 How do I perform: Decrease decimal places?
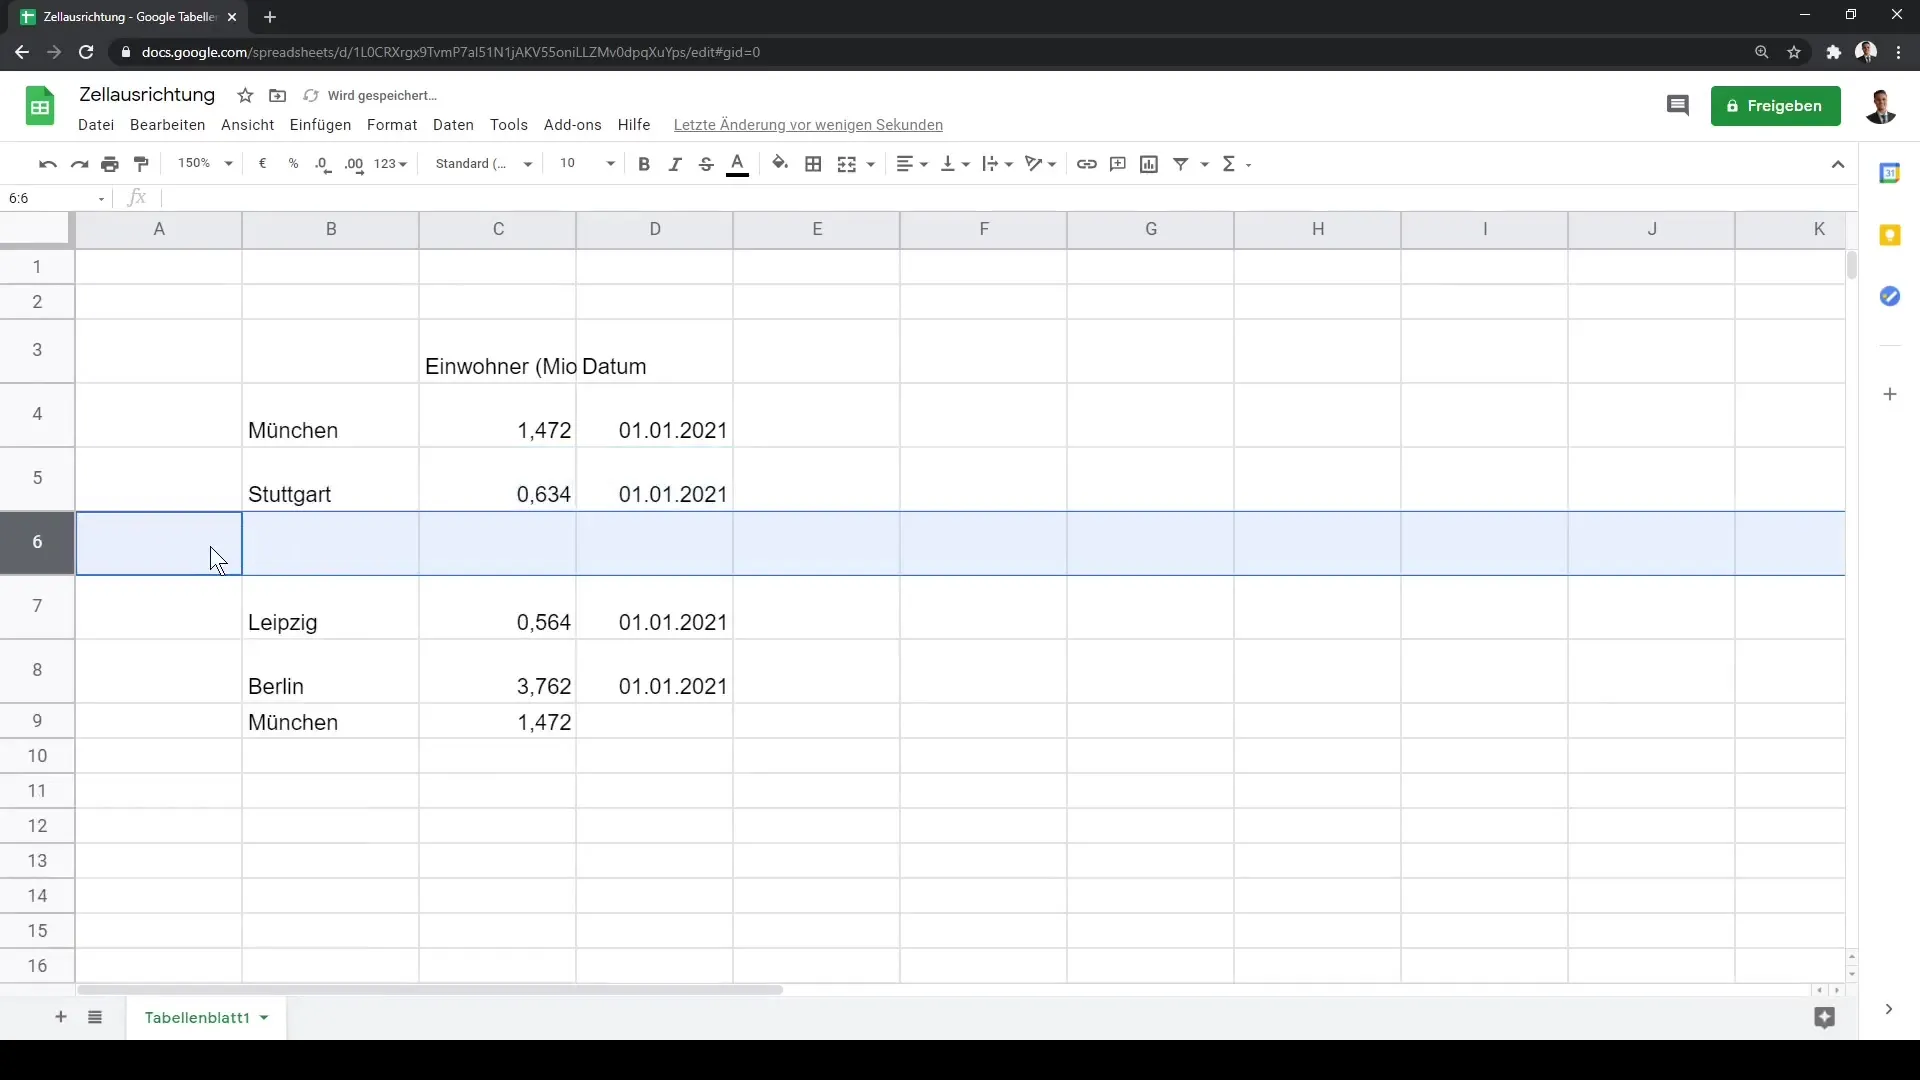point(323,164)
